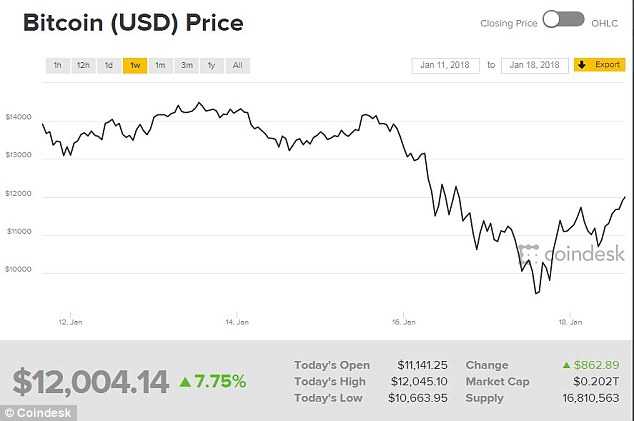This screenshot has width=634, height=421.
Task: Click the 16. Jan axis marker
Action: (x=404, y=322)
